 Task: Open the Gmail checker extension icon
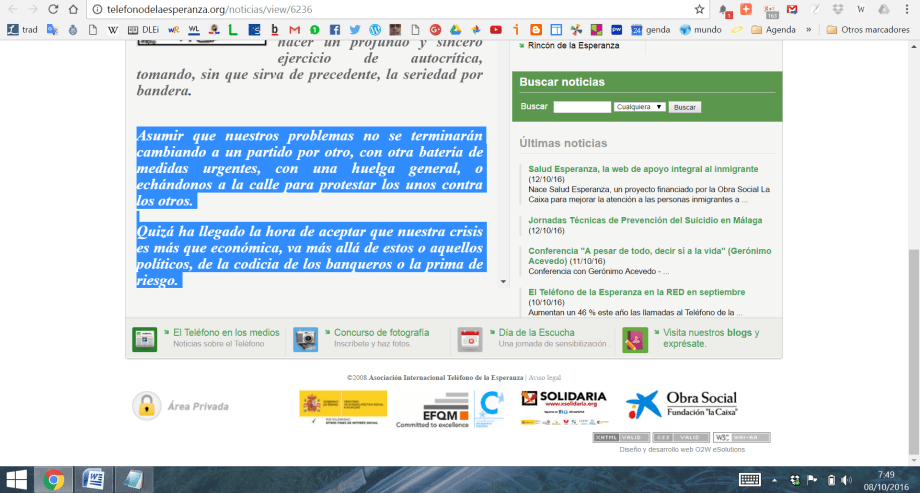[792, 9]
